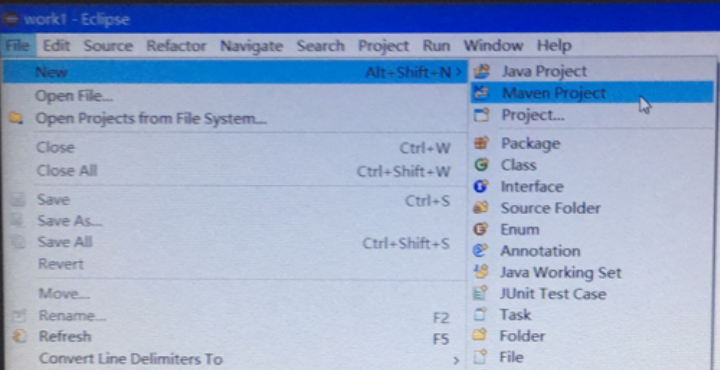Click the Open Projects from File System folder icon

tap(17, 118)
